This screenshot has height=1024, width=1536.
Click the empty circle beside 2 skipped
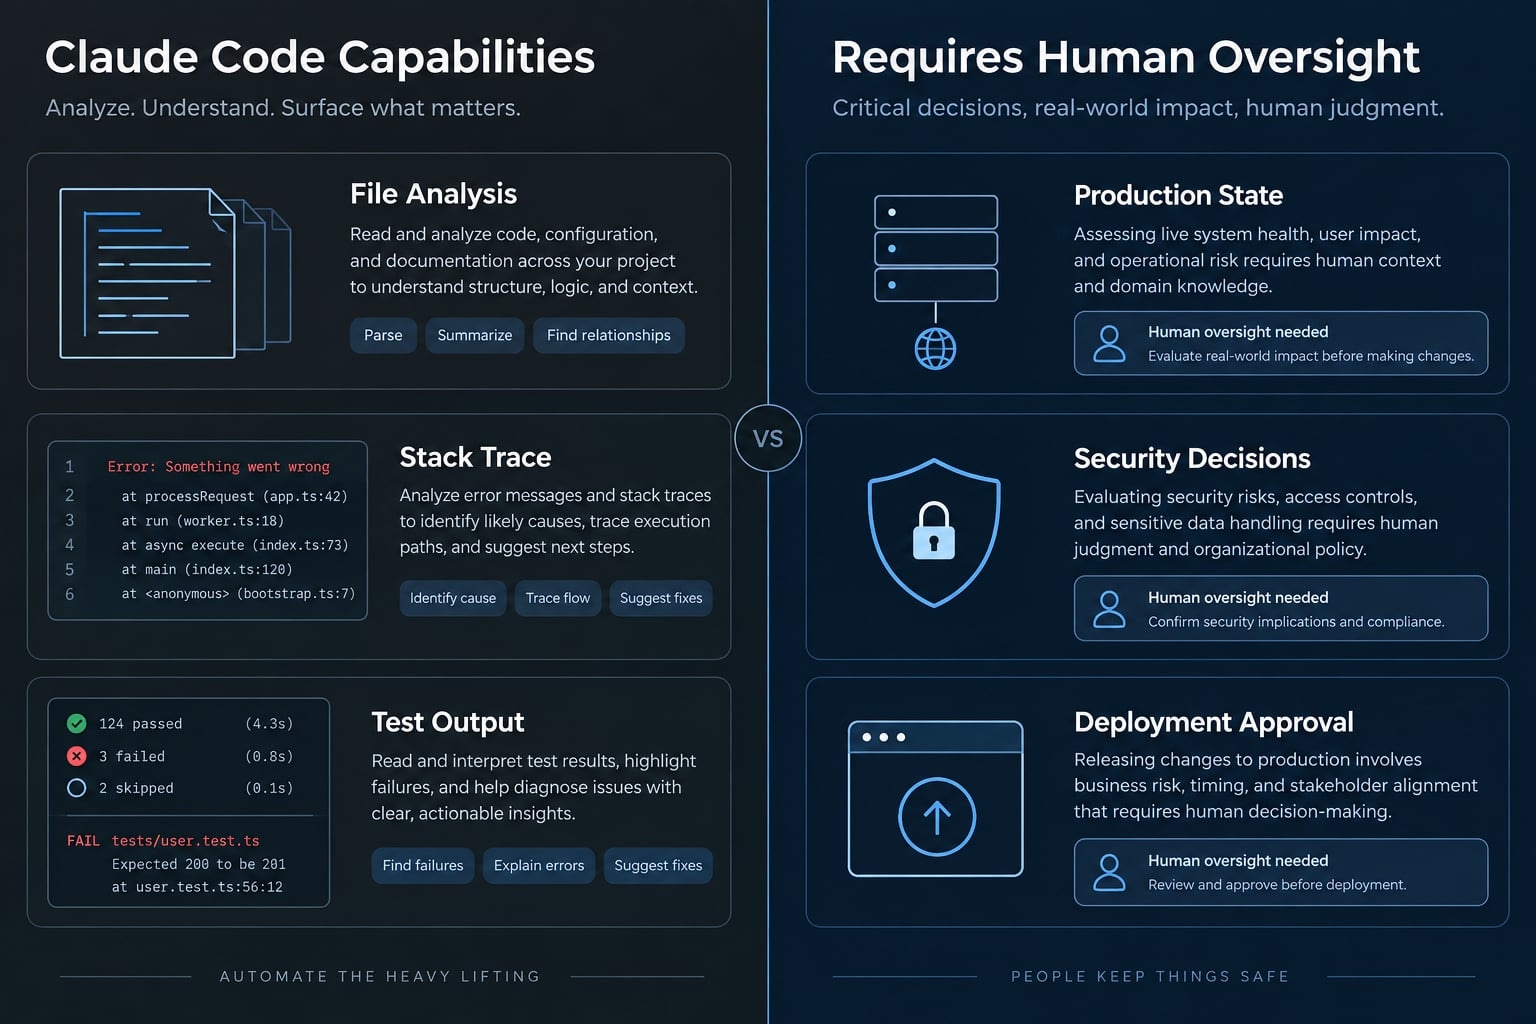coord(76,788)
